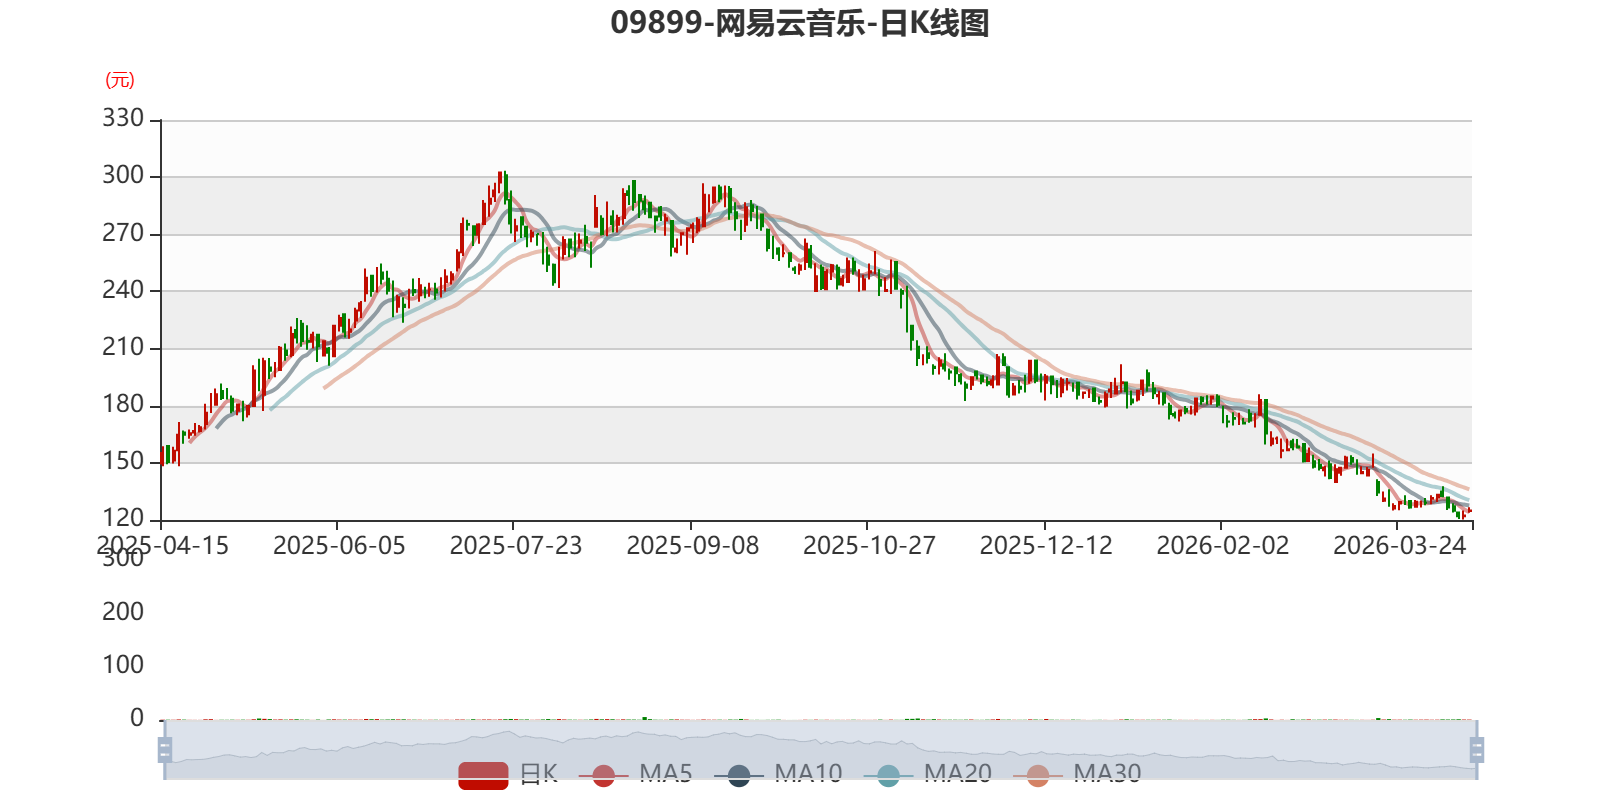The height and width of the screenshot is (800, 1600).
Task: Click the 200 volume axis label
Action: [123, 612]
